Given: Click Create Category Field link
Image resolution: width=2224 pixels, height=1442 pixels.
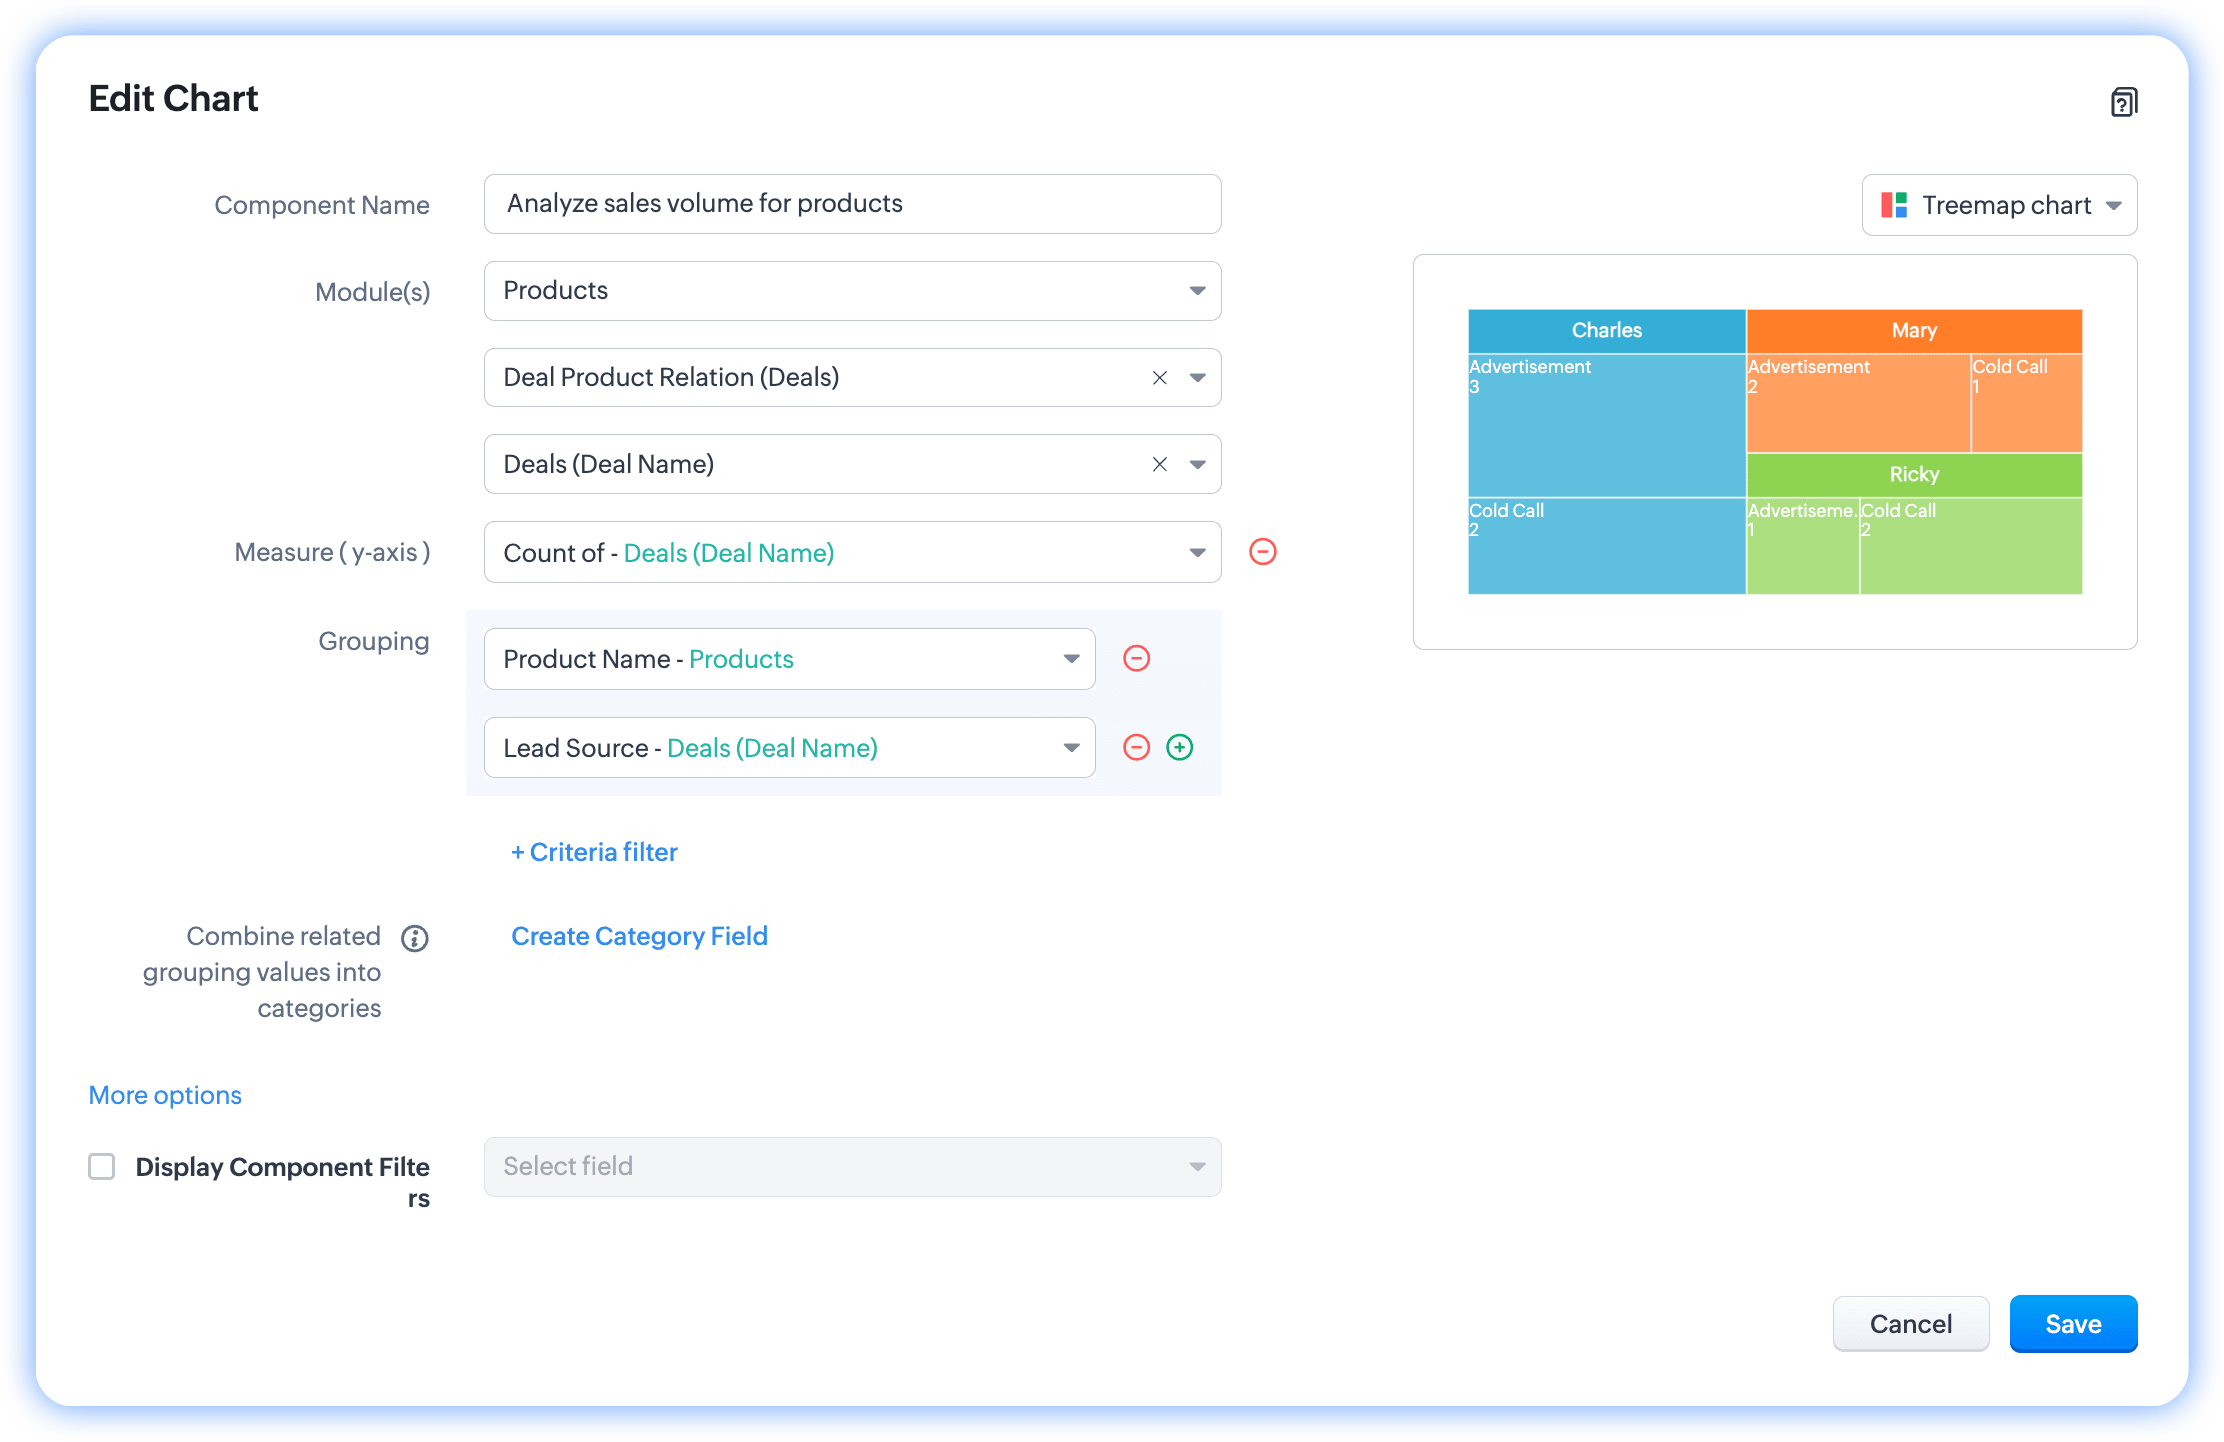Looking at the screenshot, I should [639, 936].
